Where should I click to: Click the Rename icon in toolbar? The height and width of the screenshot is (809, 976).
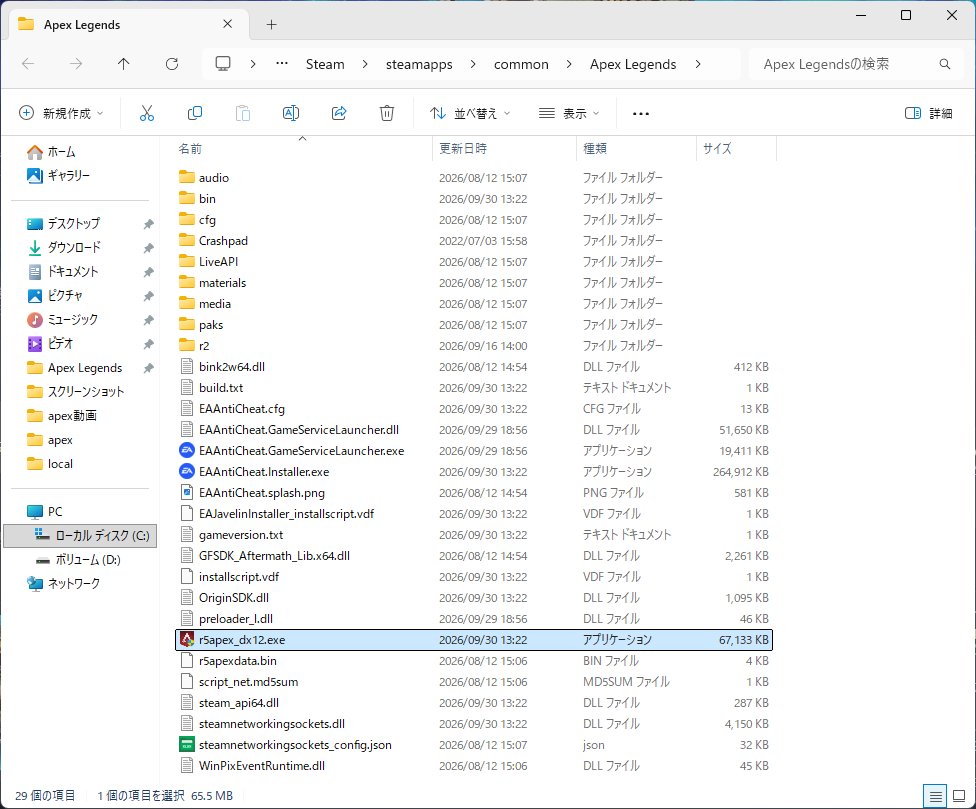291,113
